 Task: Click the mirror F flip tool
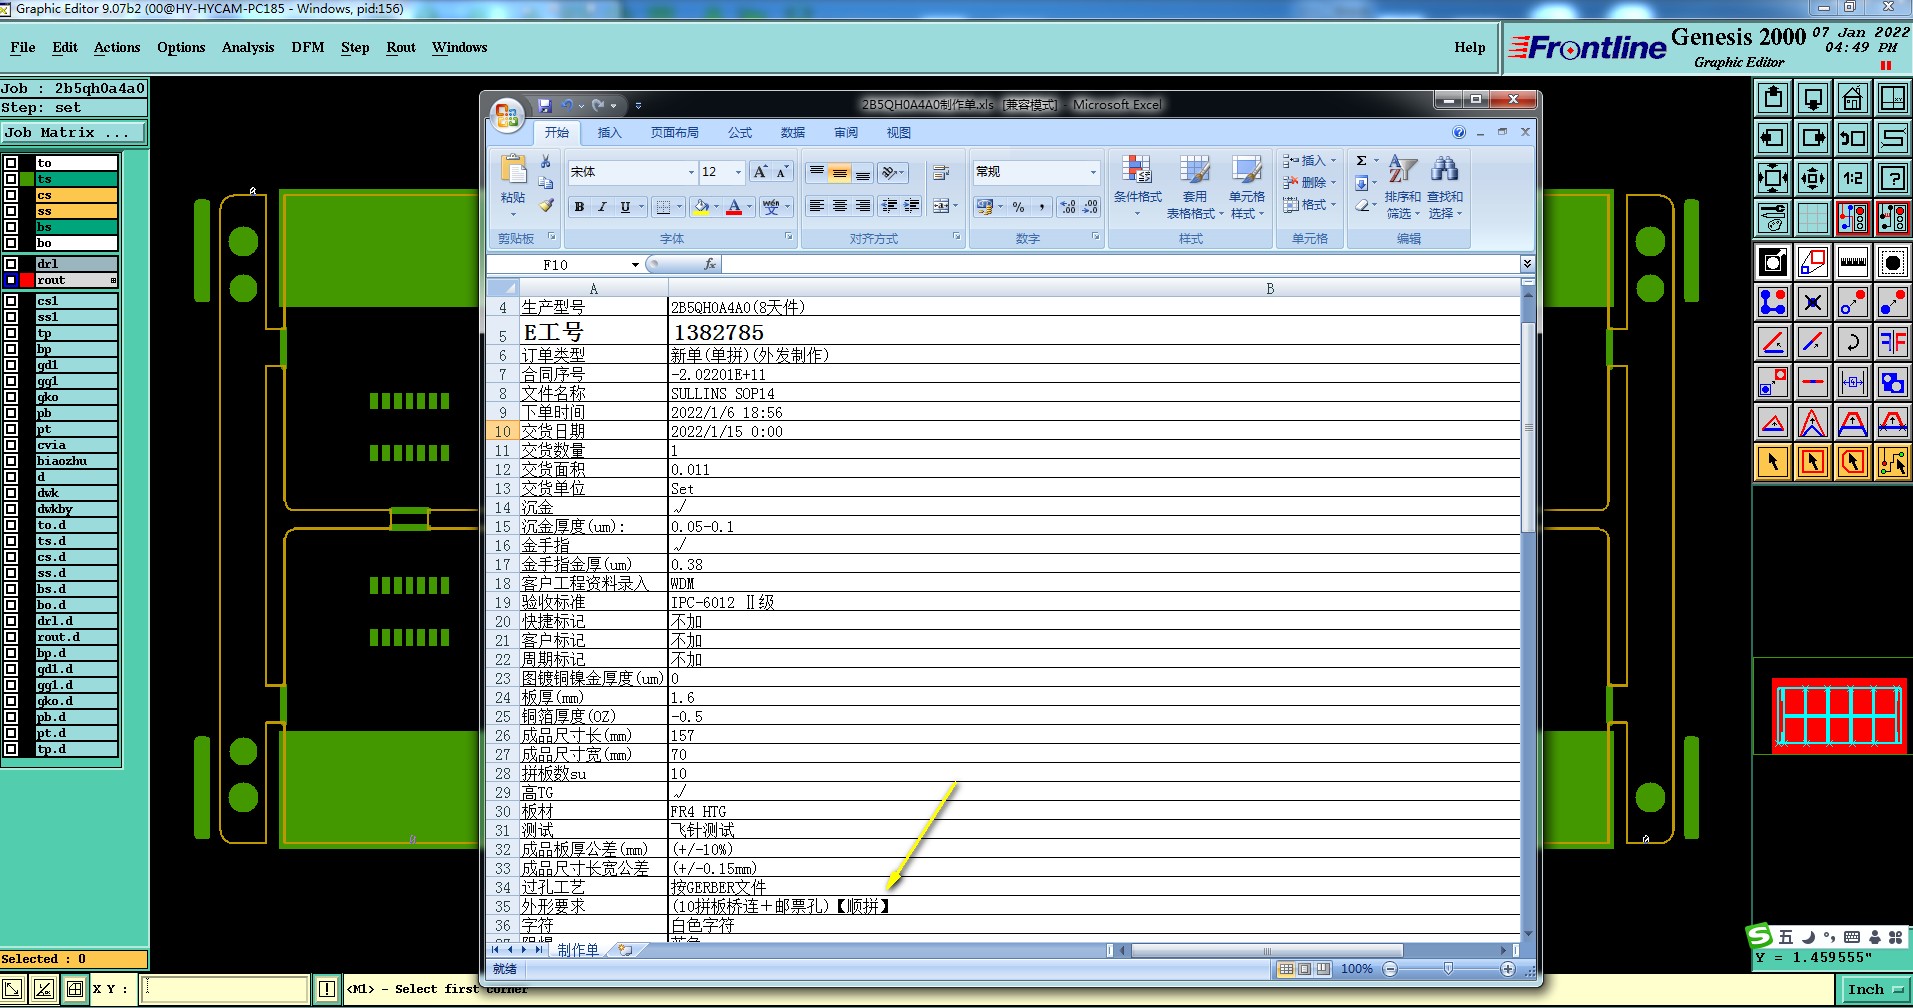[x=1892, y=342]
